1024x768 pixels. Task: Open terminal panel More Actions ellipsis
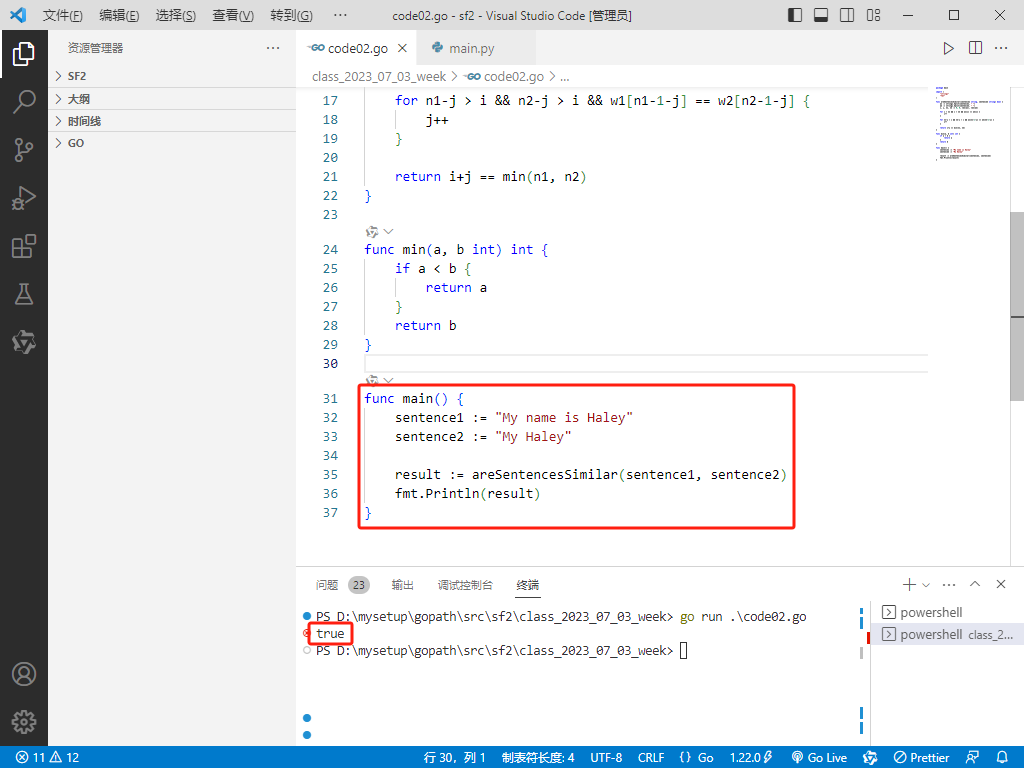(949, 584)
